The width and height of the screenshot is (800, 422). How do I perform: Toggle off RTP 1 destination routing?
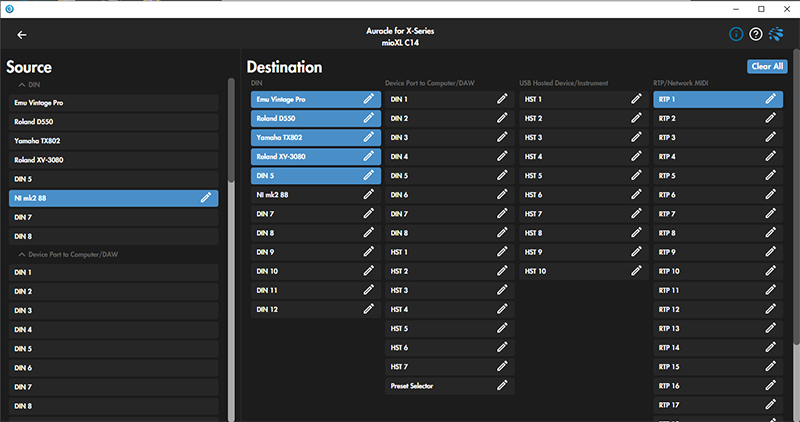point(718,99)
